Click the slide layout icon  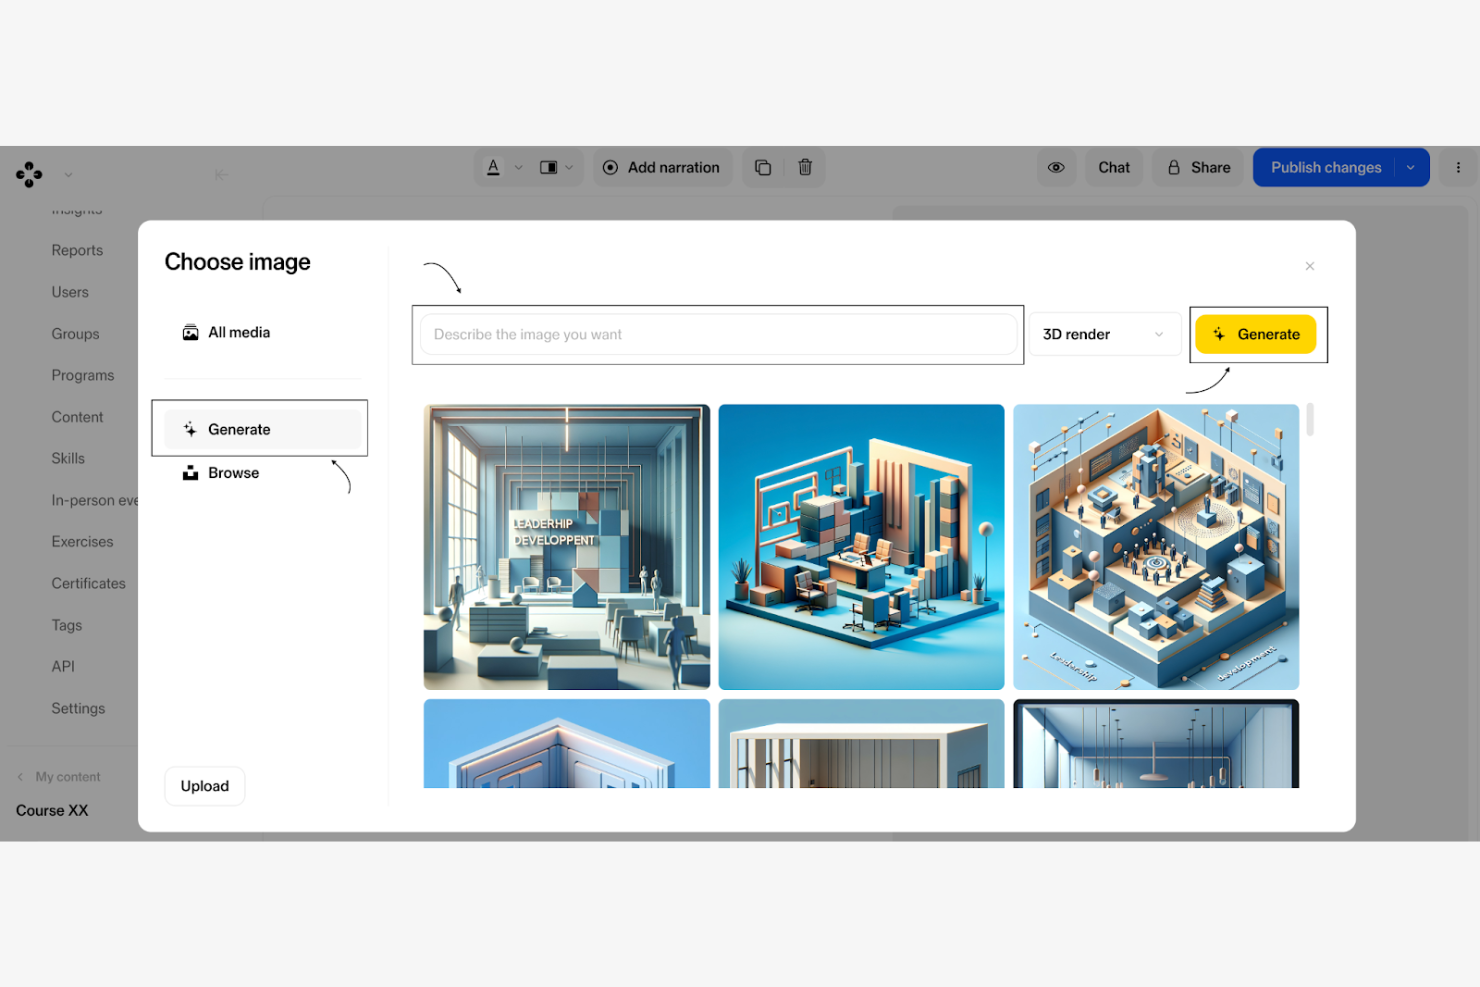click(548, 168)
